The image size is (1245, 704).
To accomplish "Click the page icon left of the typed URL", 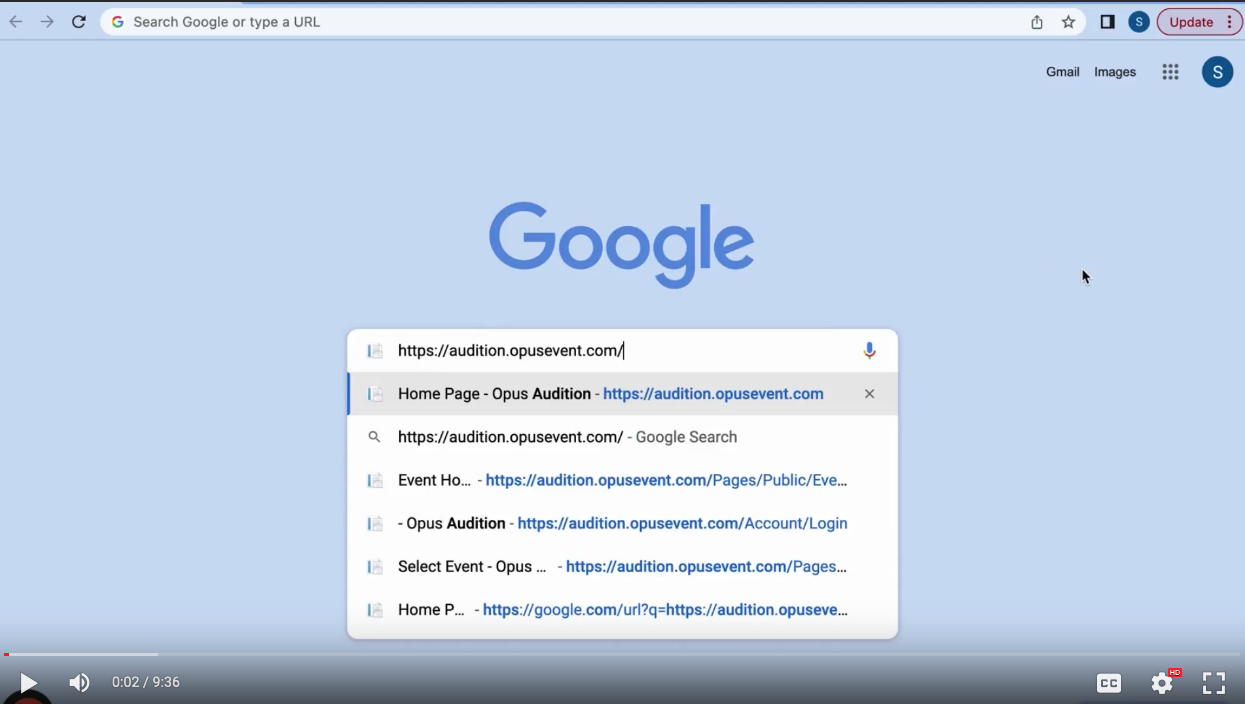I will [375, 351].
